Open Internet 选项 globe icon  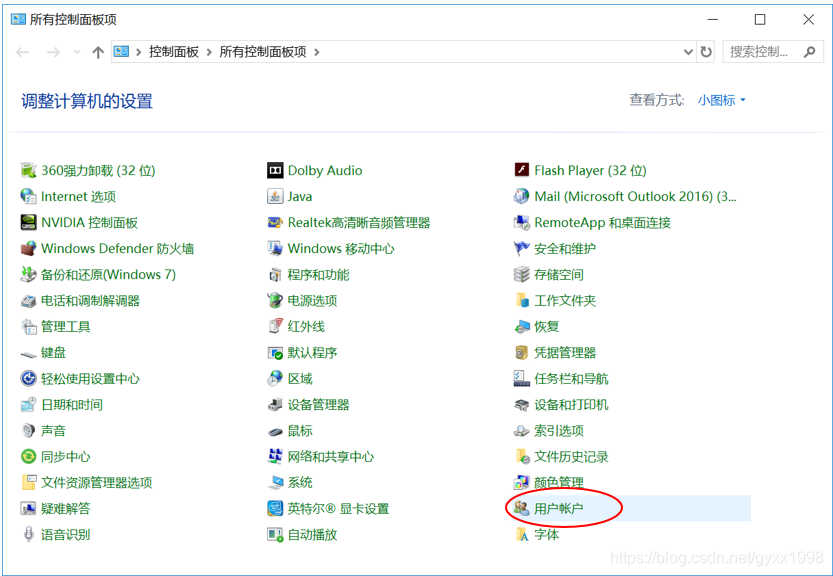pos(28,197)
